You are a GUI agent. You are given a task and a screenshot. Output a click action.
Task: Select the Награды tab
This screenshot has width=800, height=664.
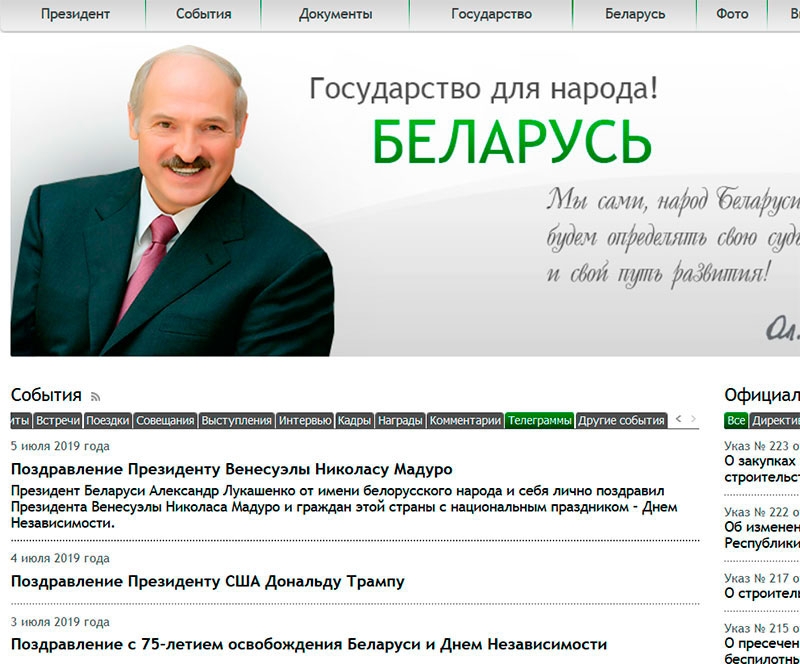[400, 421]
